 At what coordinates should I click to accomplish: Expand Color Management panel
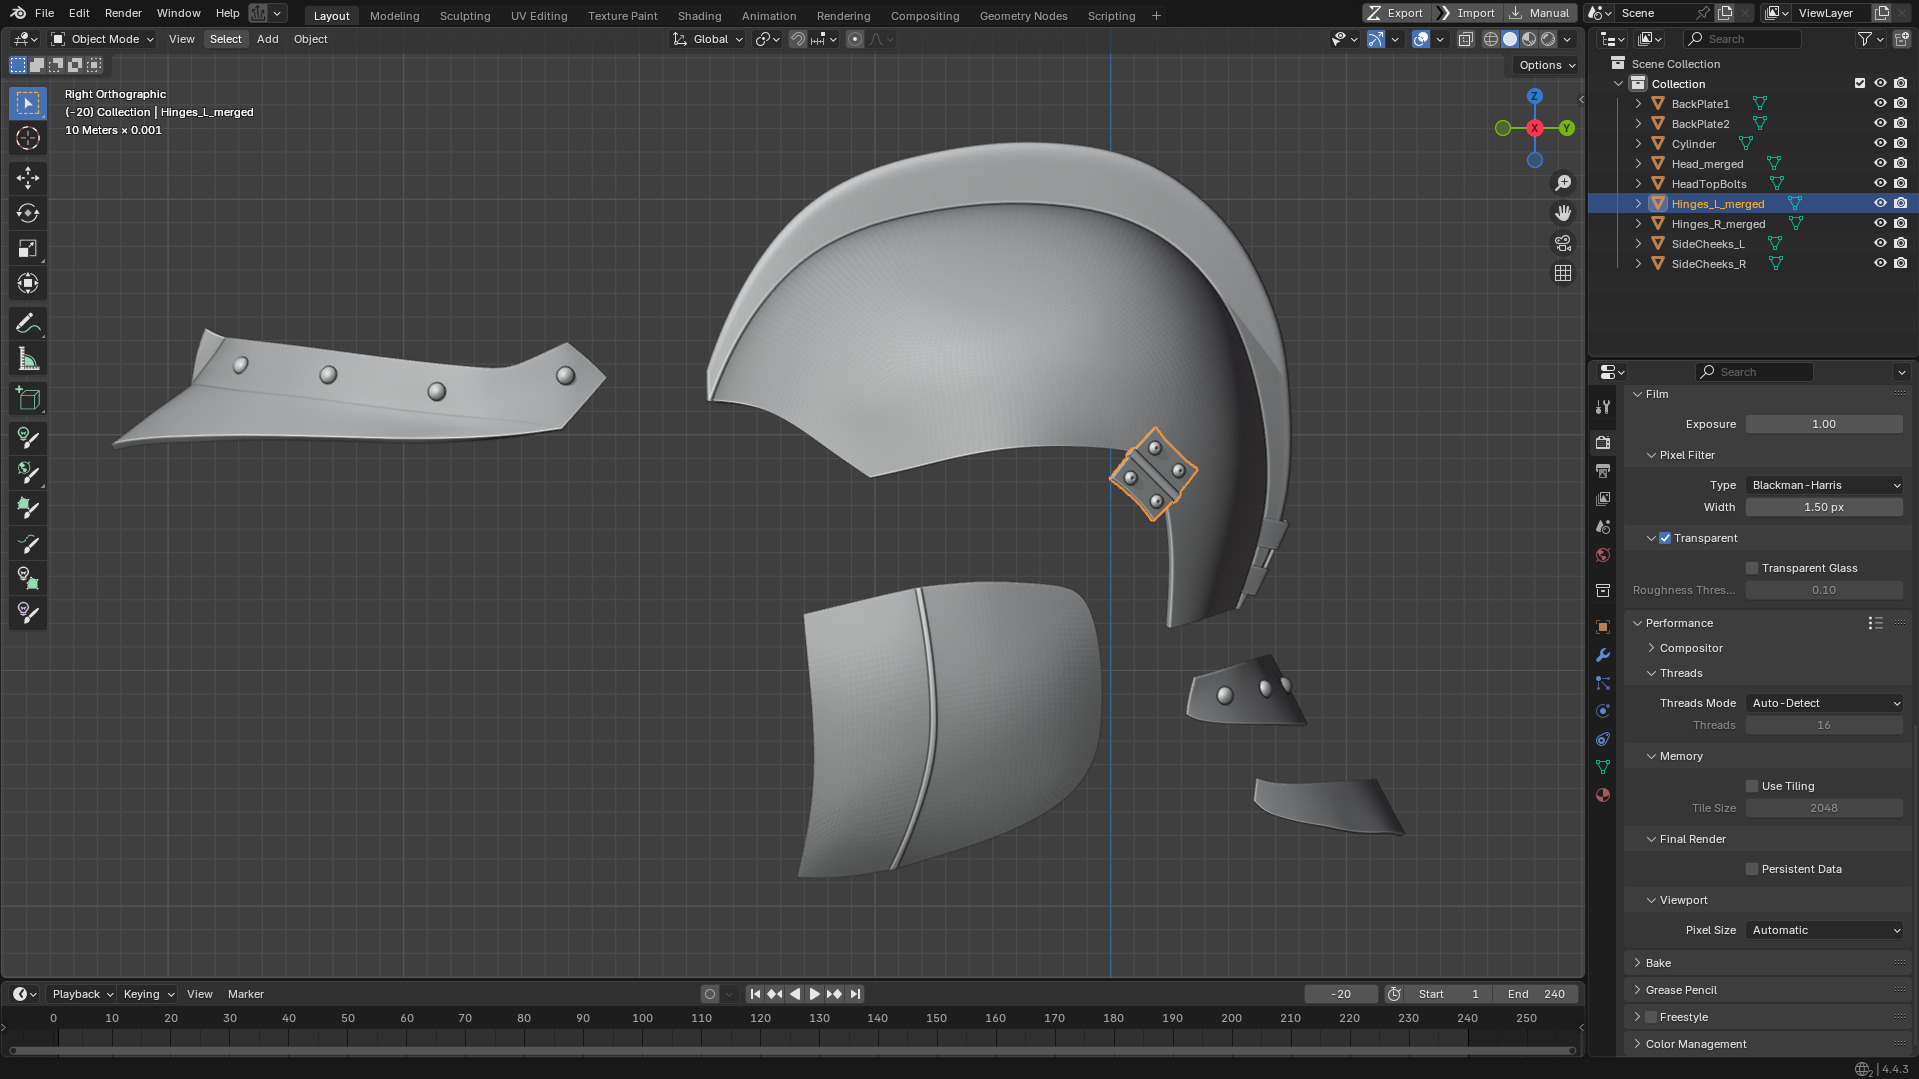(x=1696, y=1044)
